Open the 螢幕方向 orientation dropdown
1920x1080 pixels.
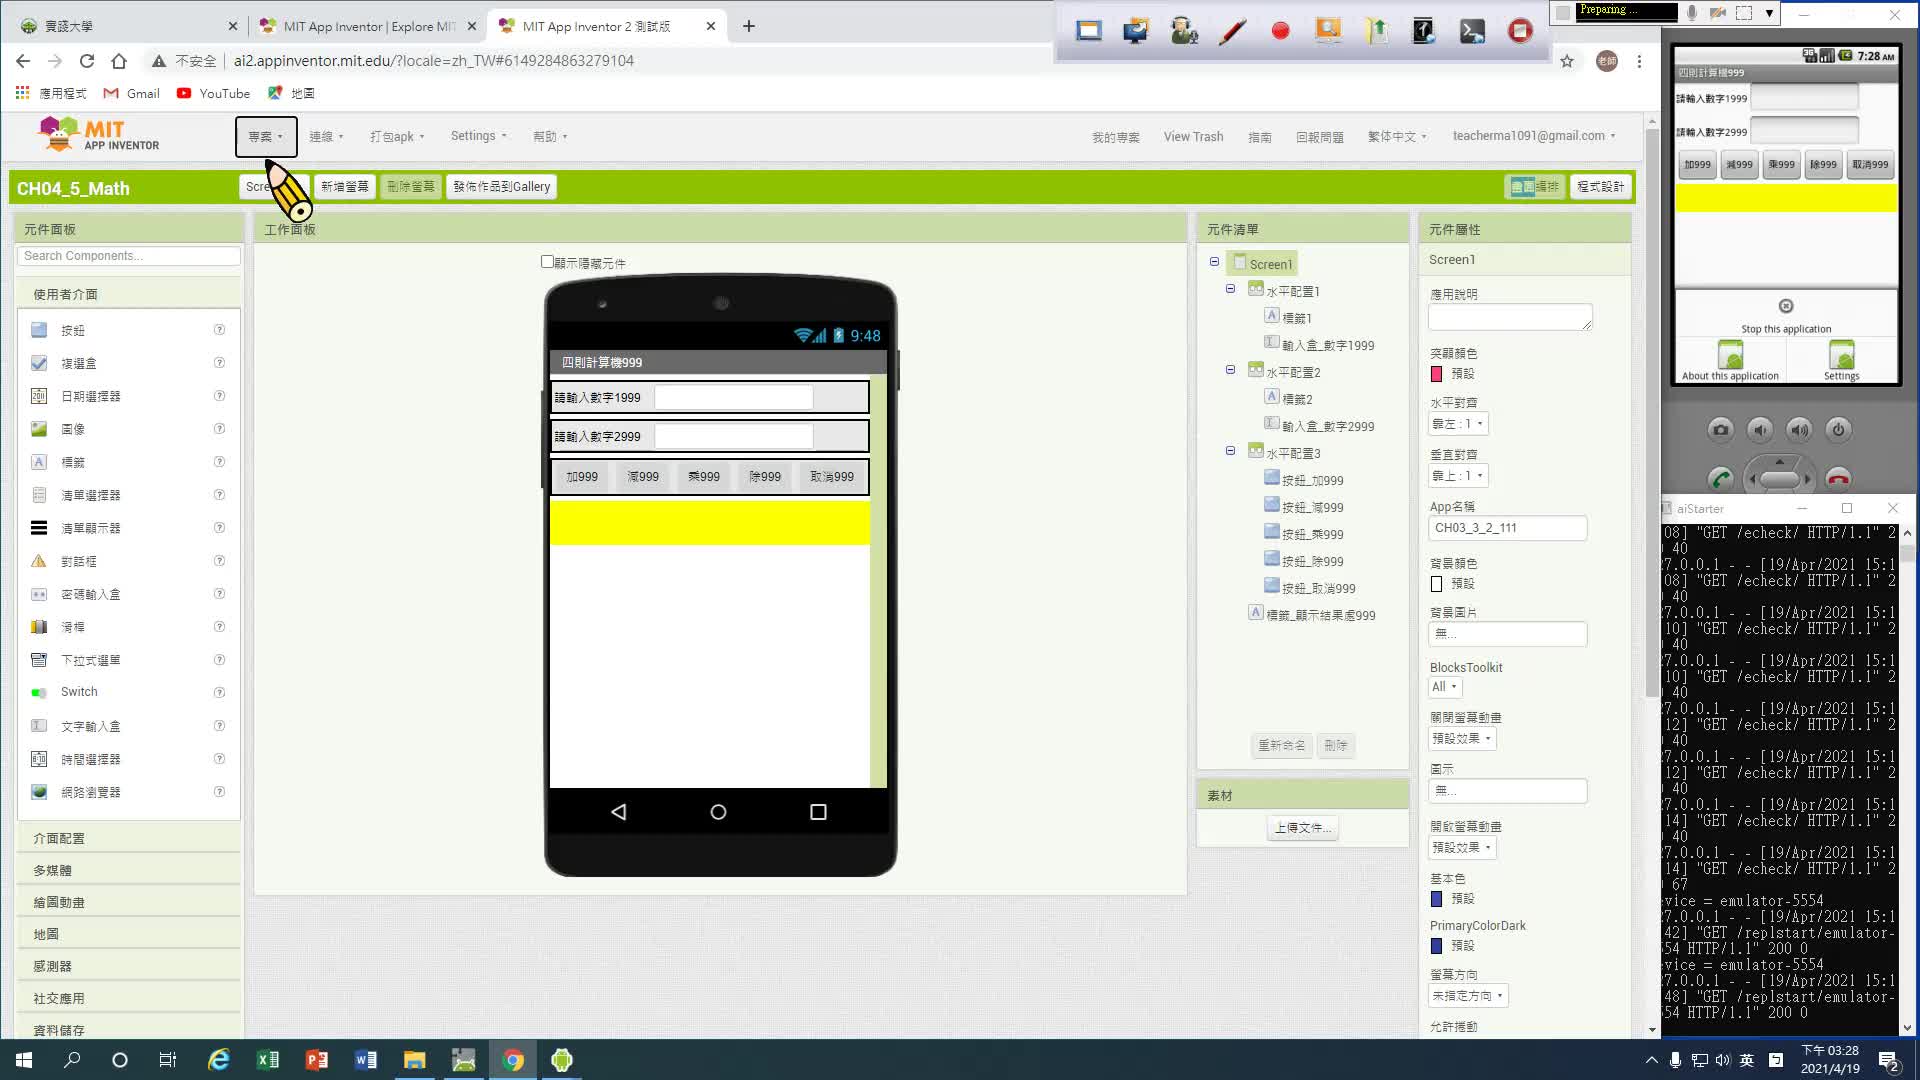coord(1467,996)
